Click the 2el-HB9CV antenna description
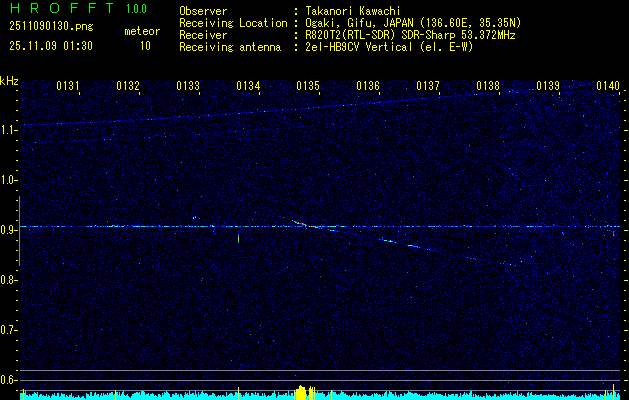Screen dimensions: 629x400 [x=389, y=47]
